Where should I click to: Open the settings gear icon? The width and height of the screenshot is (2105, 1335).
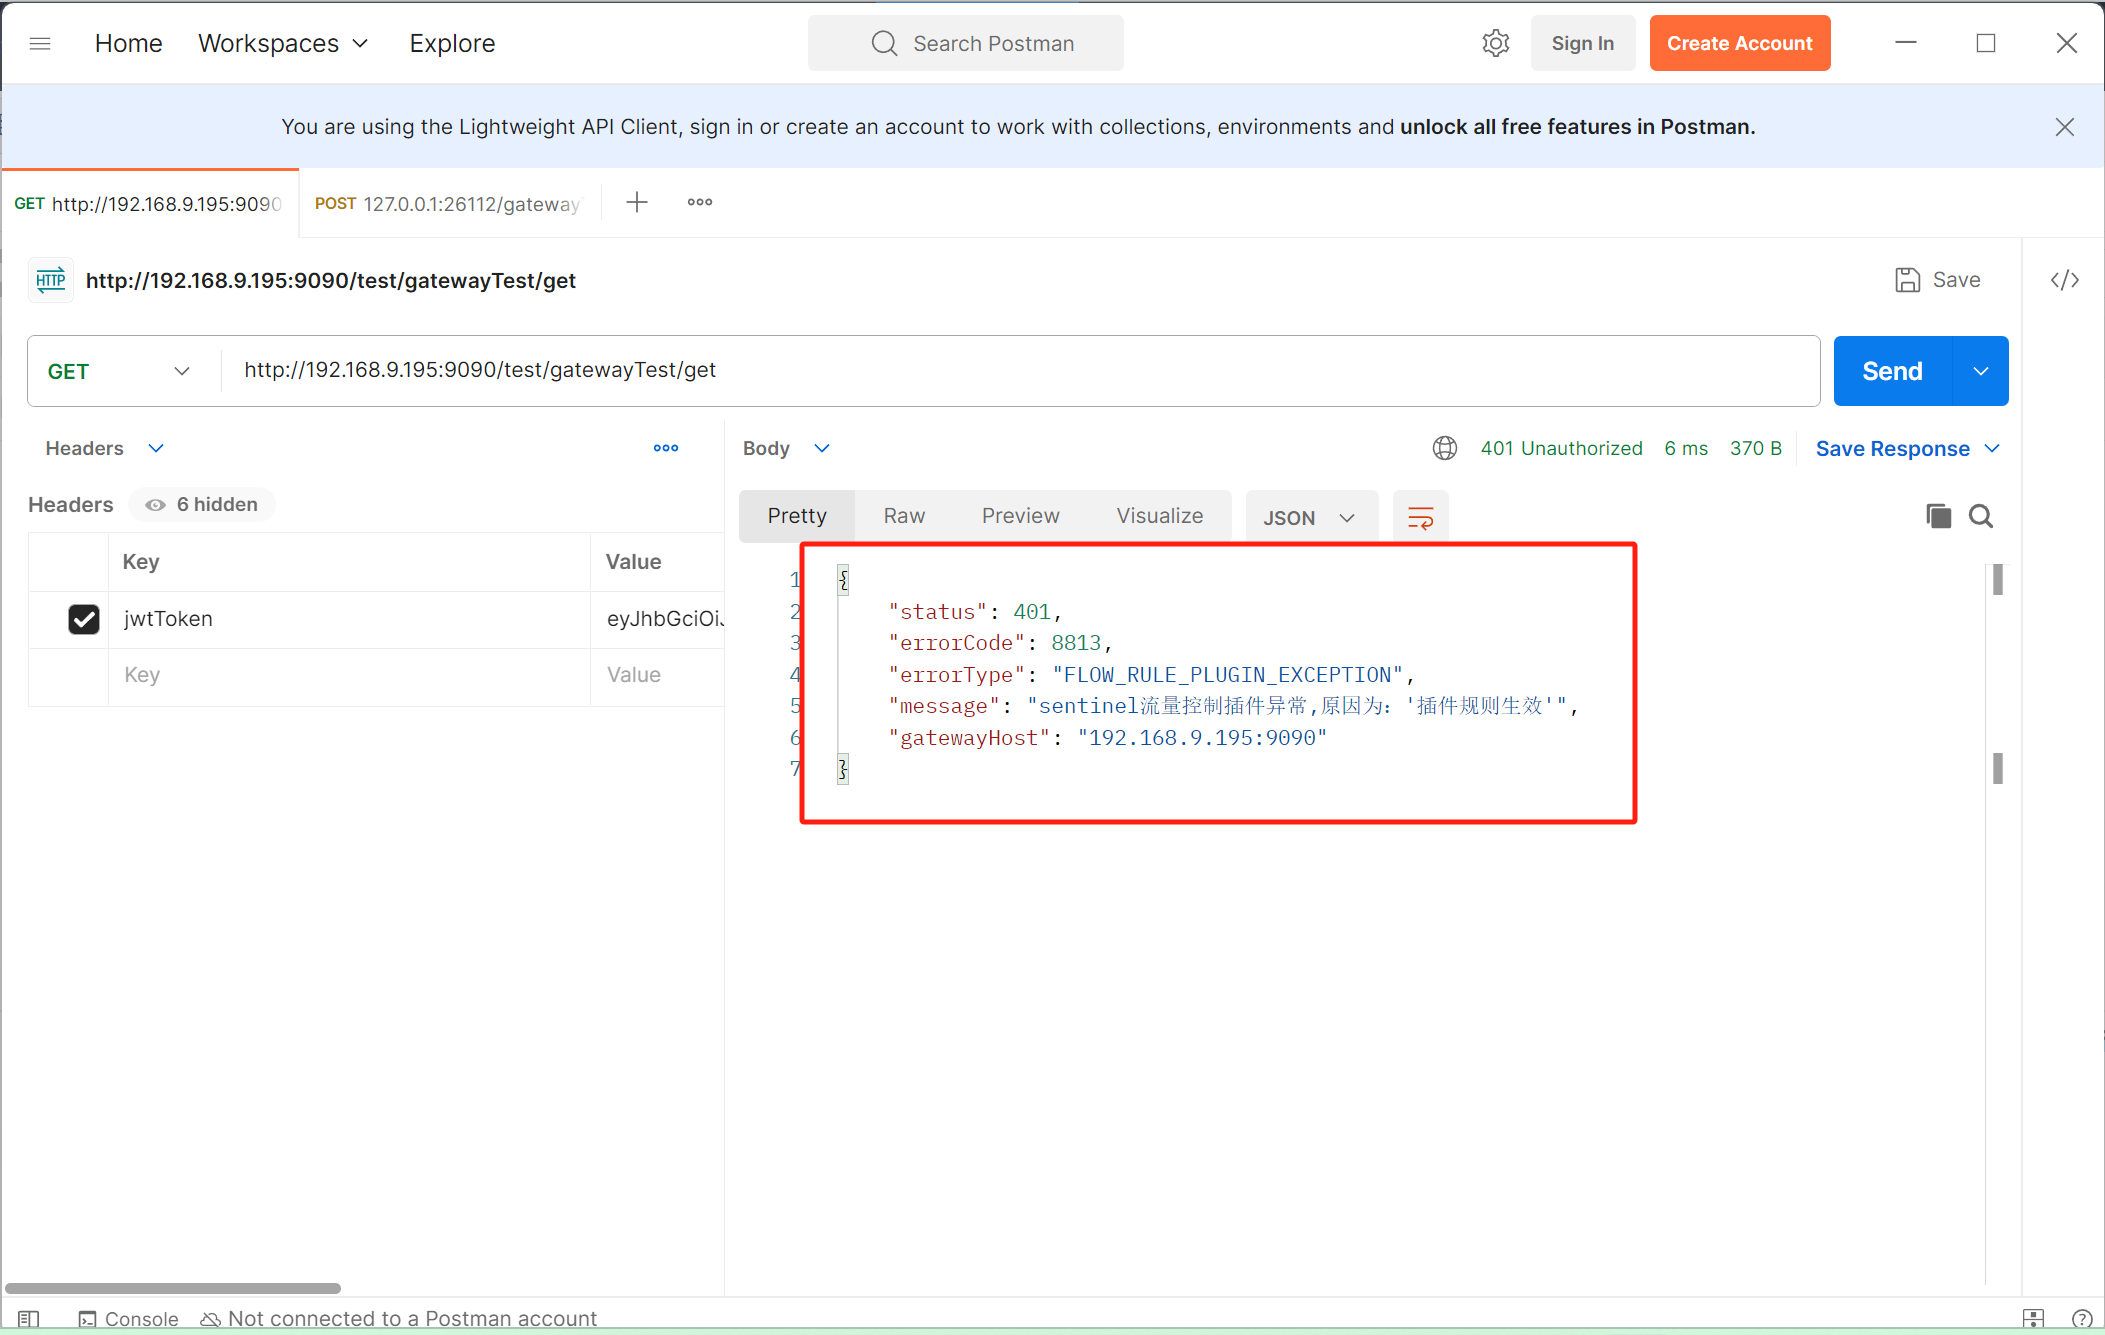tap(1495, 43)
